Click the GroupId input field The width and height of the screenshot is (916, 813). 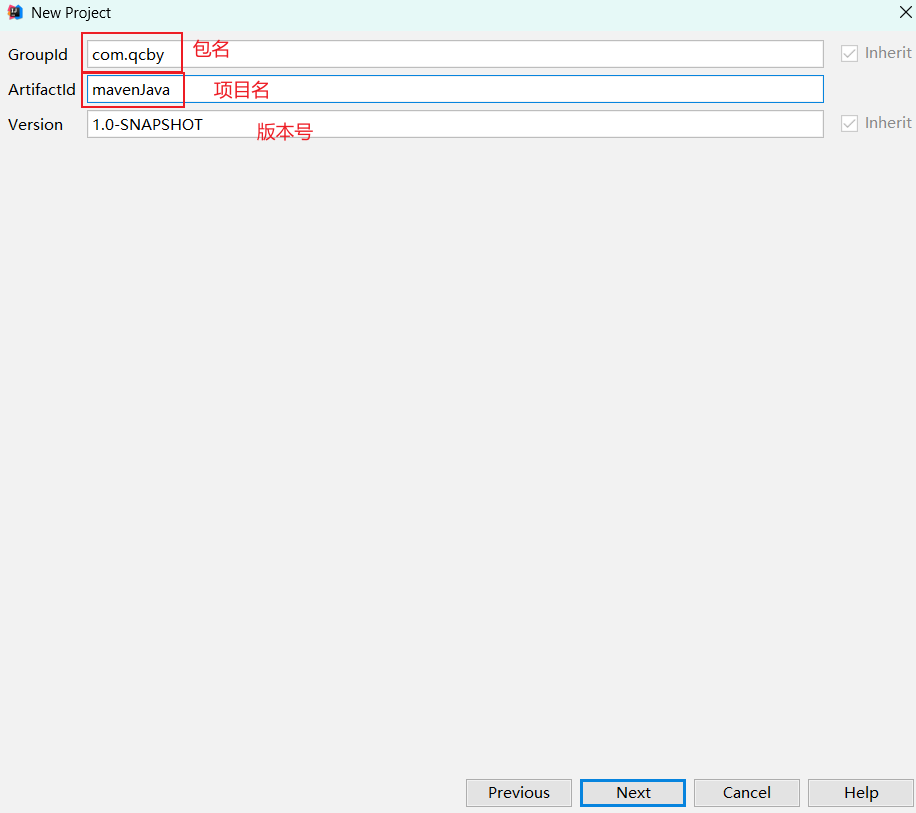point(455,54)
